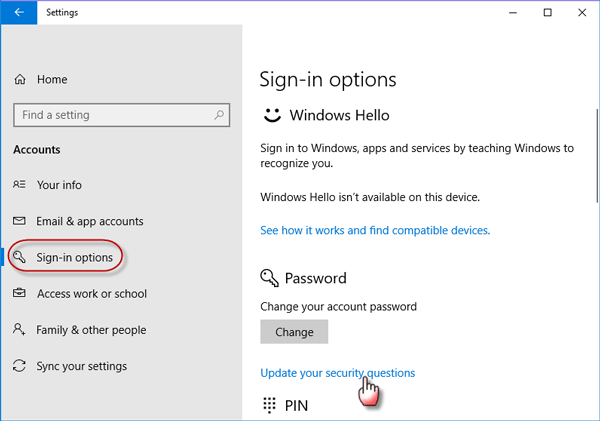Maximize the Settings window
The width and height of the screenshot is (600, 421).
[548, 13]
